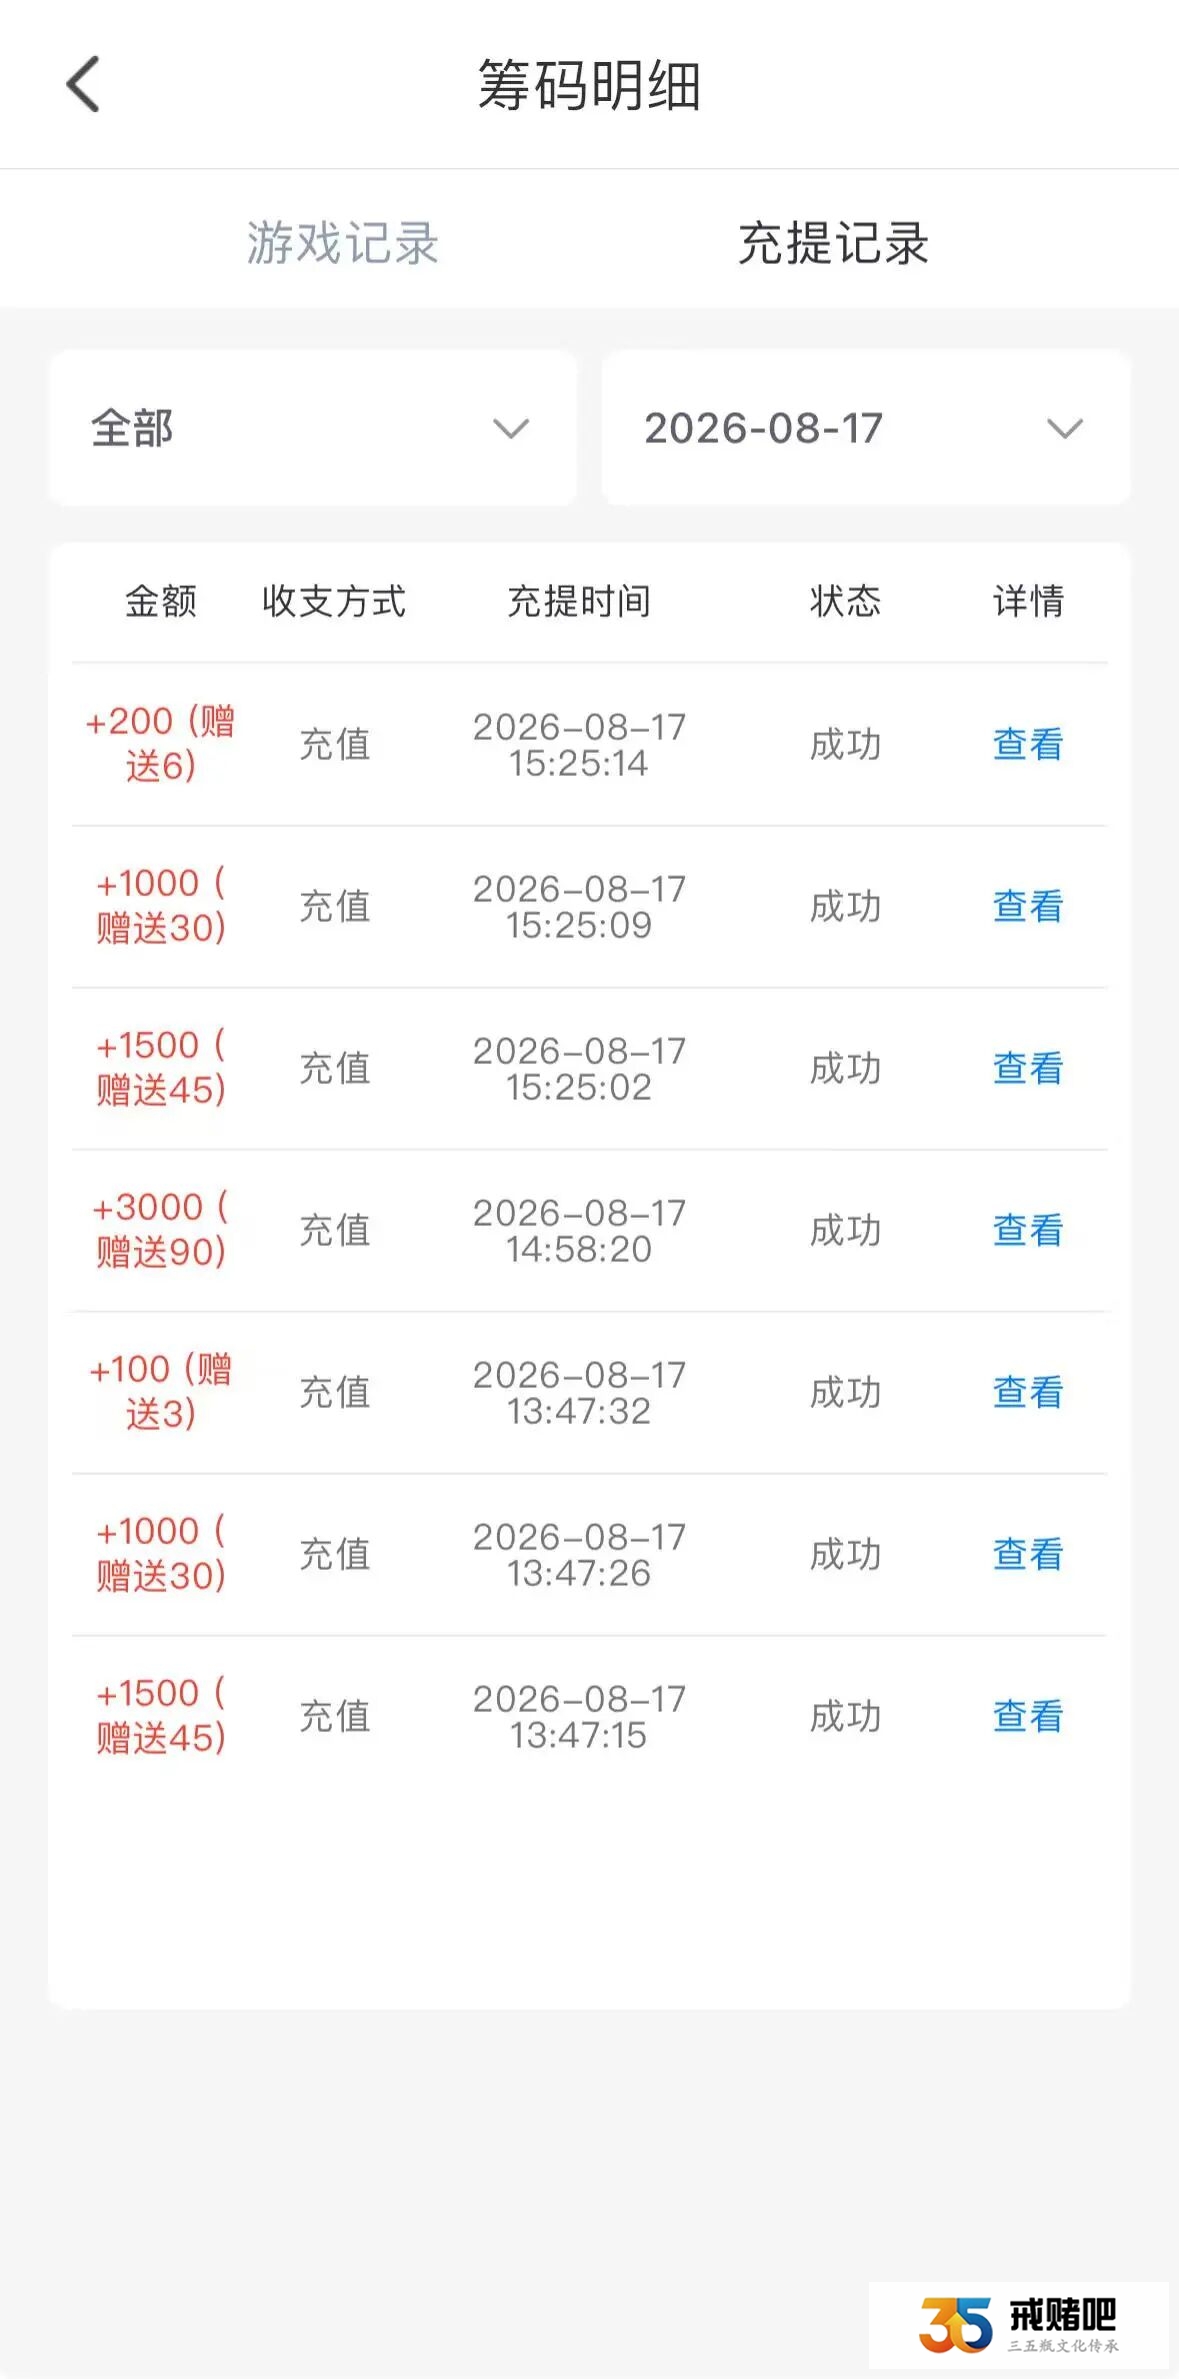
Task: Click chevron arrow beside 全部
Action: pos(511,429)
